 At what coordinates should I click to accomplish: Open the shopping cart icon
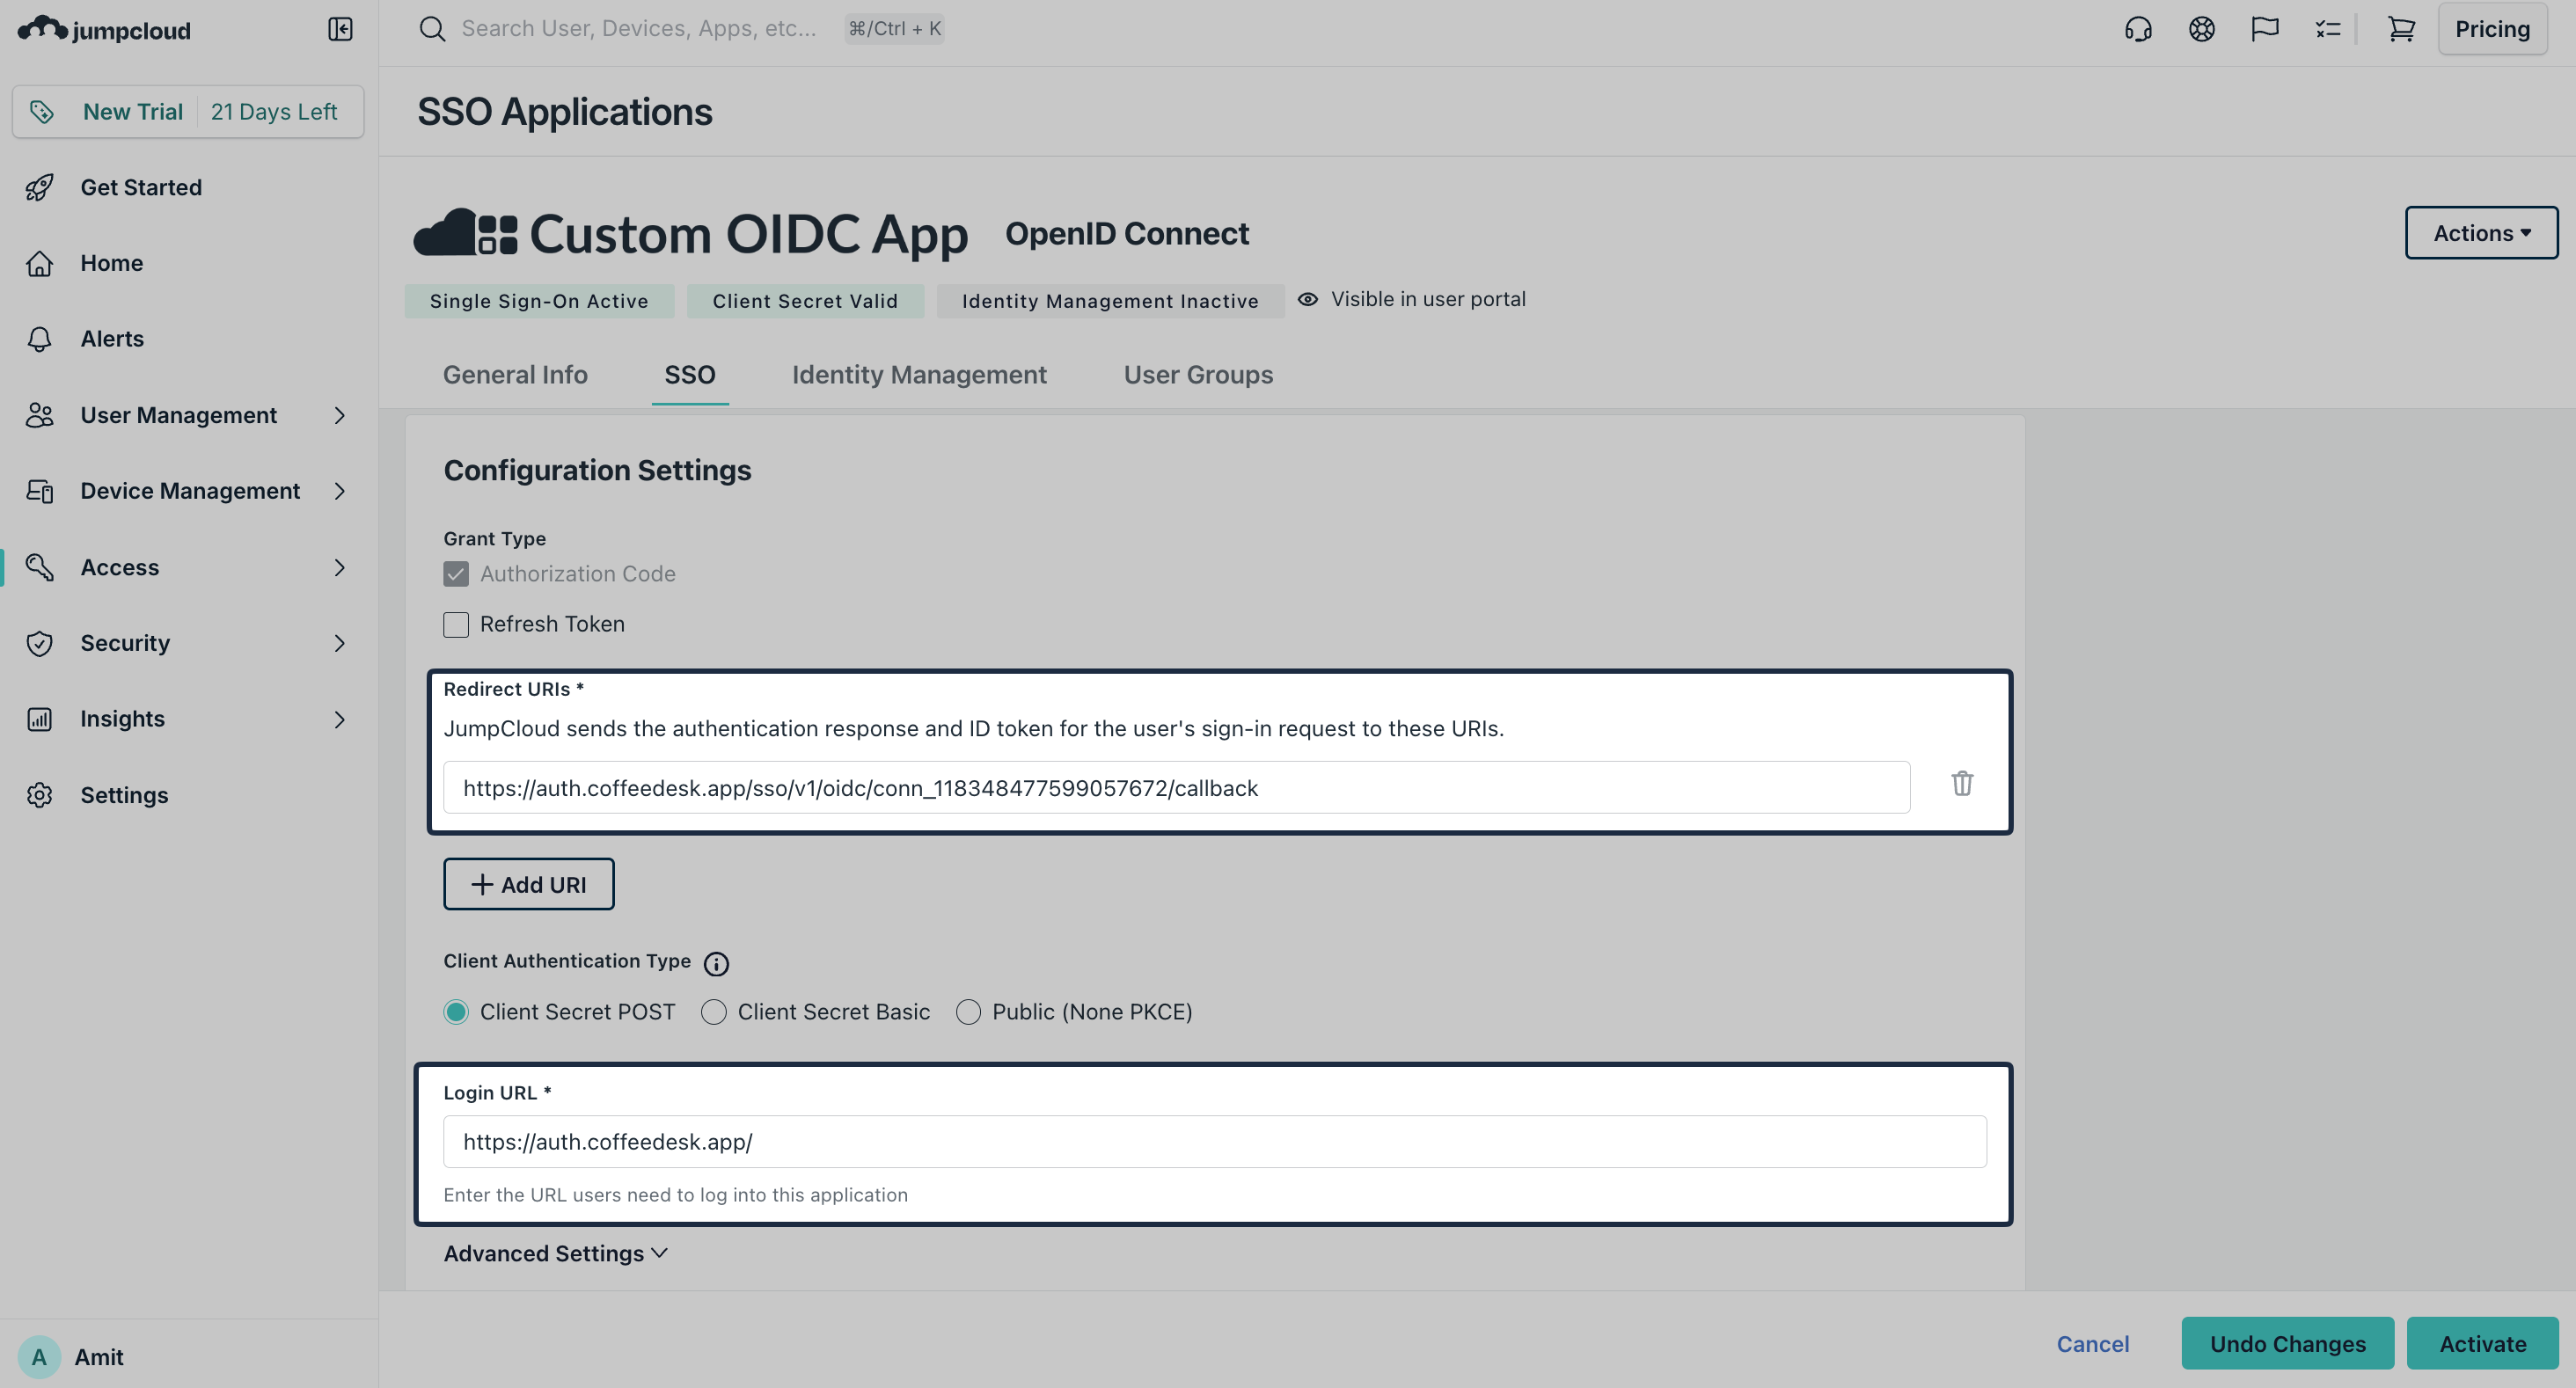point(2402,28)
